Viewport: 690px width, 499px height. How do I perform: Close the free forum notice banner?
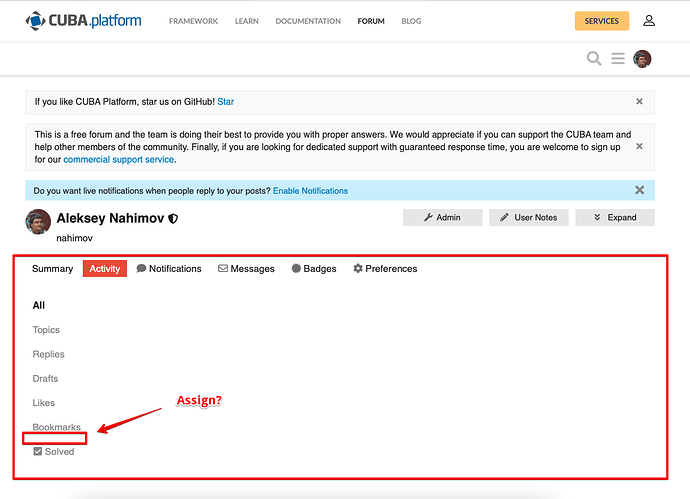click(639, 146)
